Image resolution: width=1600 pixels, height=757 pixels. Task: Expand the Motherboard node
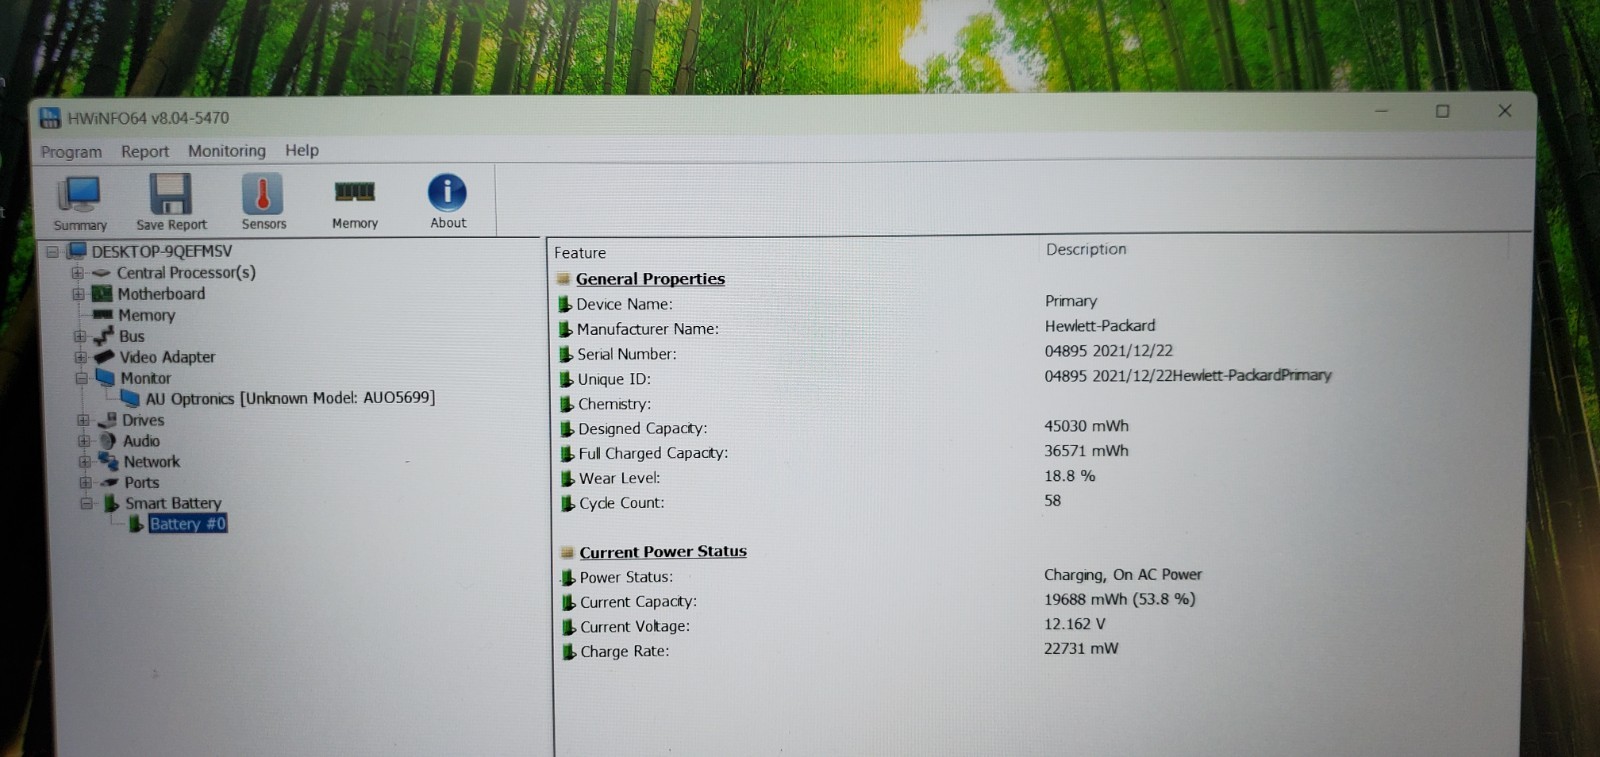[78, 294]
